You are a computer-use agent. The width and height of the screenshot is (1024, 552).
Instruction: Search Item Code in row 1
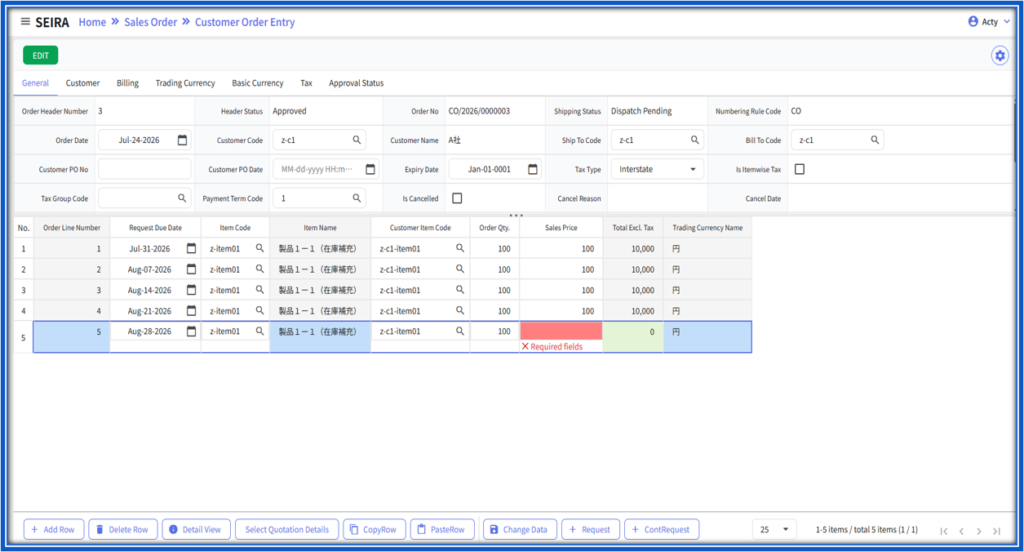coord(260,248)
